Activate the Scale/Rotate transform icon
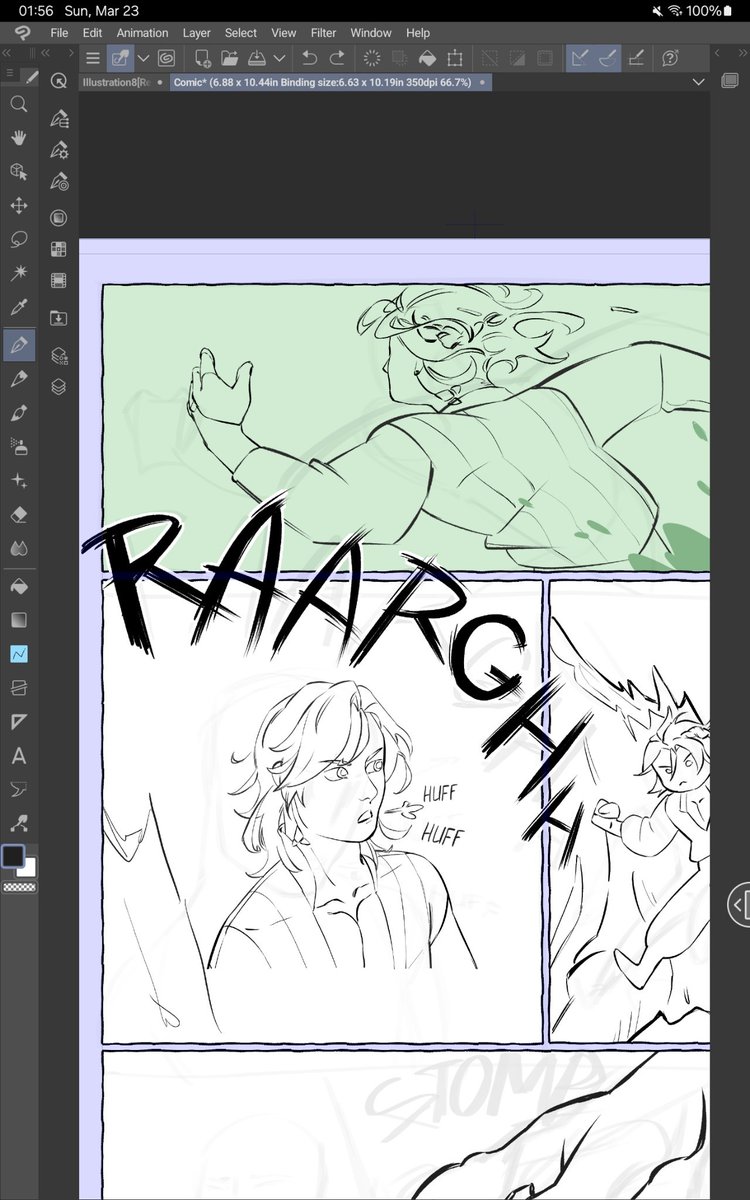 [454, 58]
